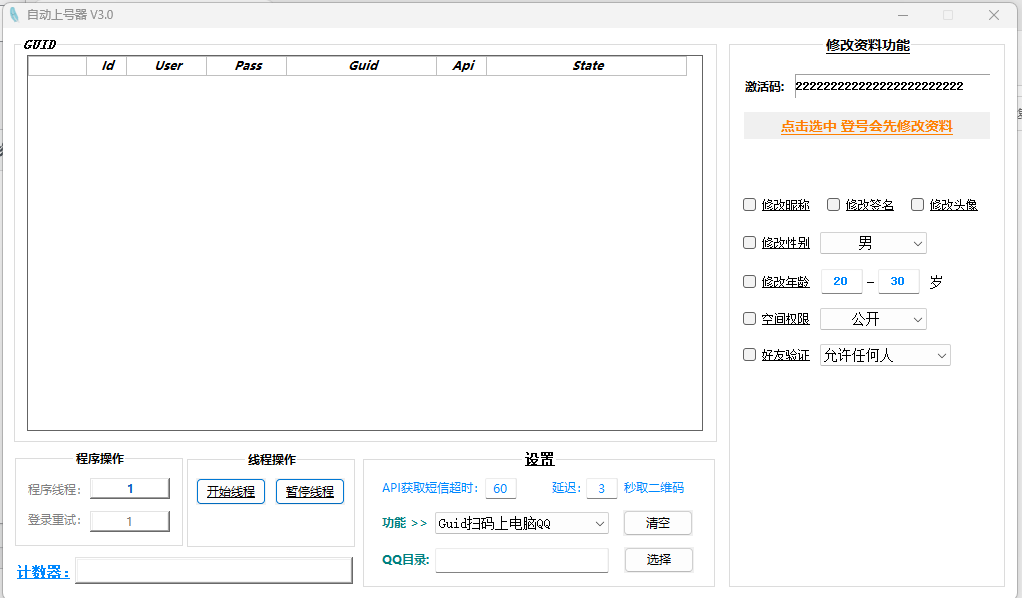1022x598 pixels.
Task: Click the 激活码 input field
Action: (890, 87)
